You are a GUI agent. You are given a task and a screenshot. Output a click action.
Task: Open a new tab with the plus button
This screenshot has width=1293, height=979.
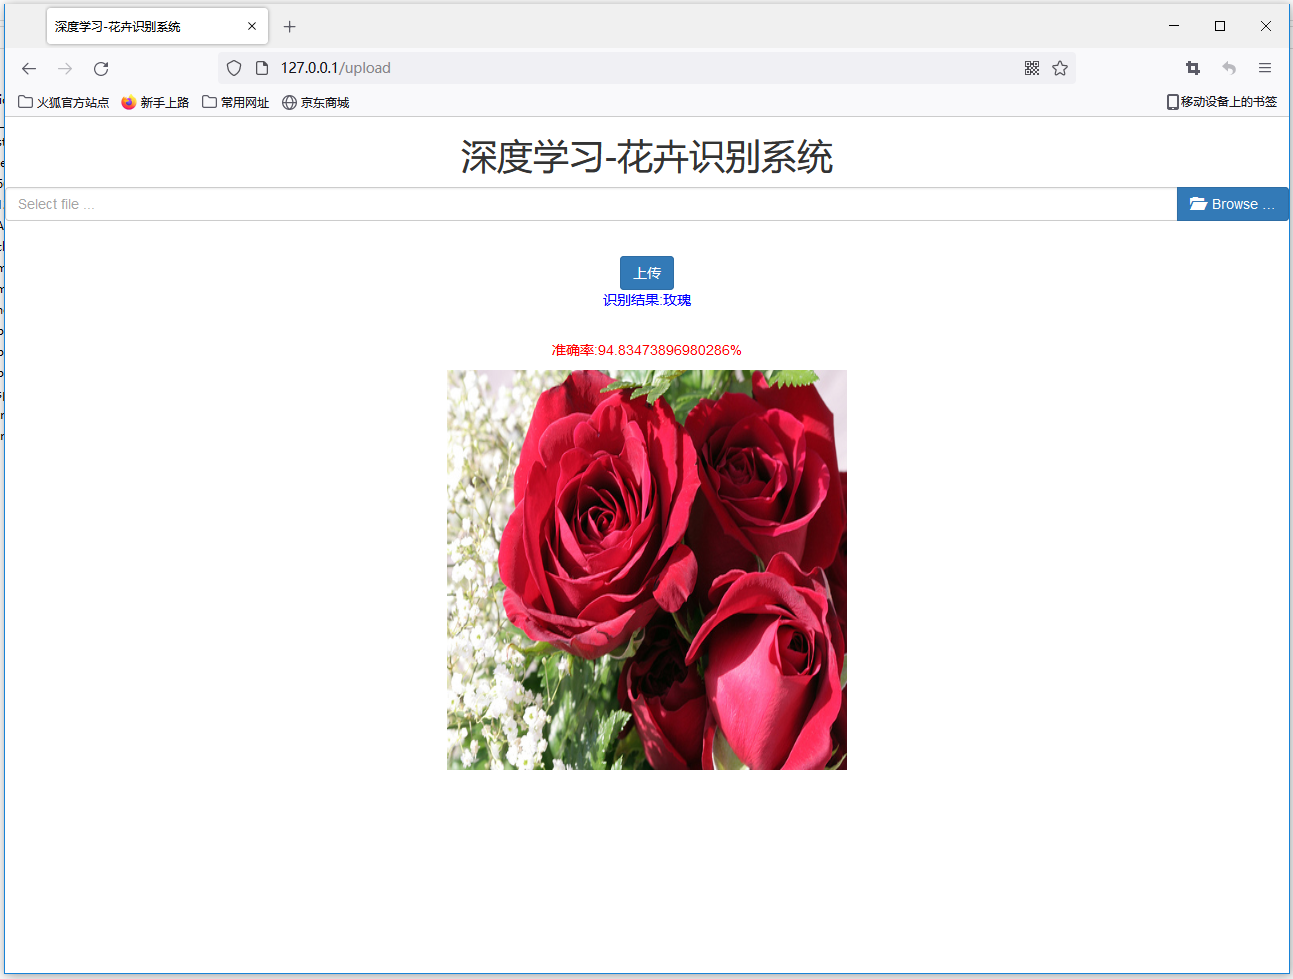coord(290,27)
